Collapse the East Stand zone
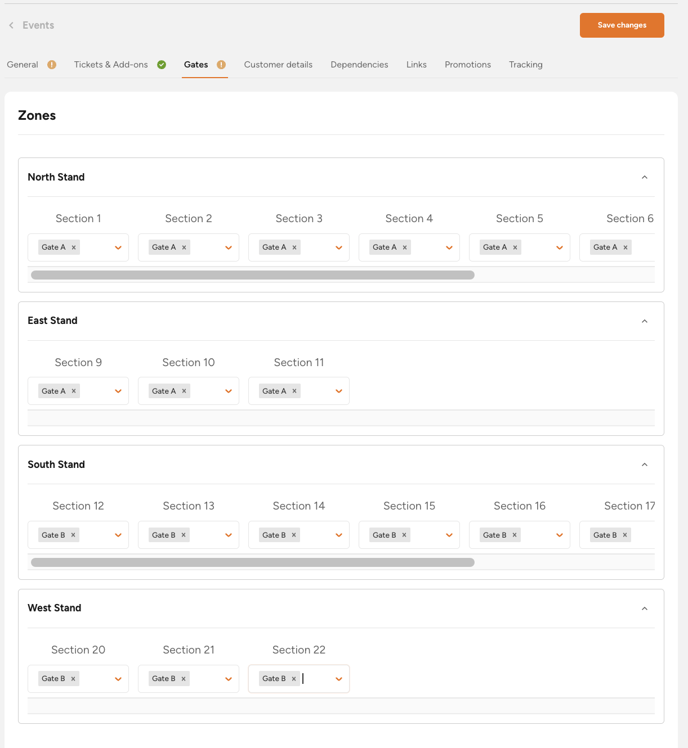688x748 pixels. [644, 322]
